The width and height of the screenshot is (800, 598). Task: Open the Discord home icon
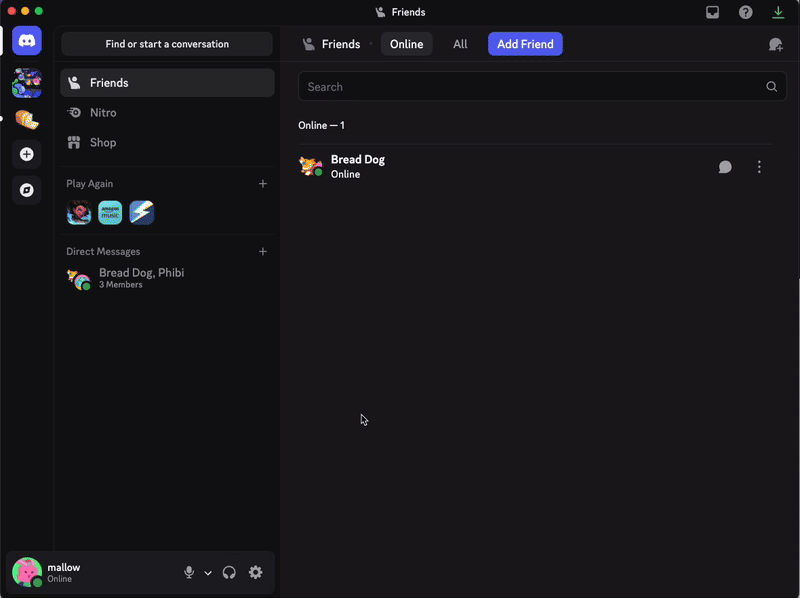coord(26,41)
